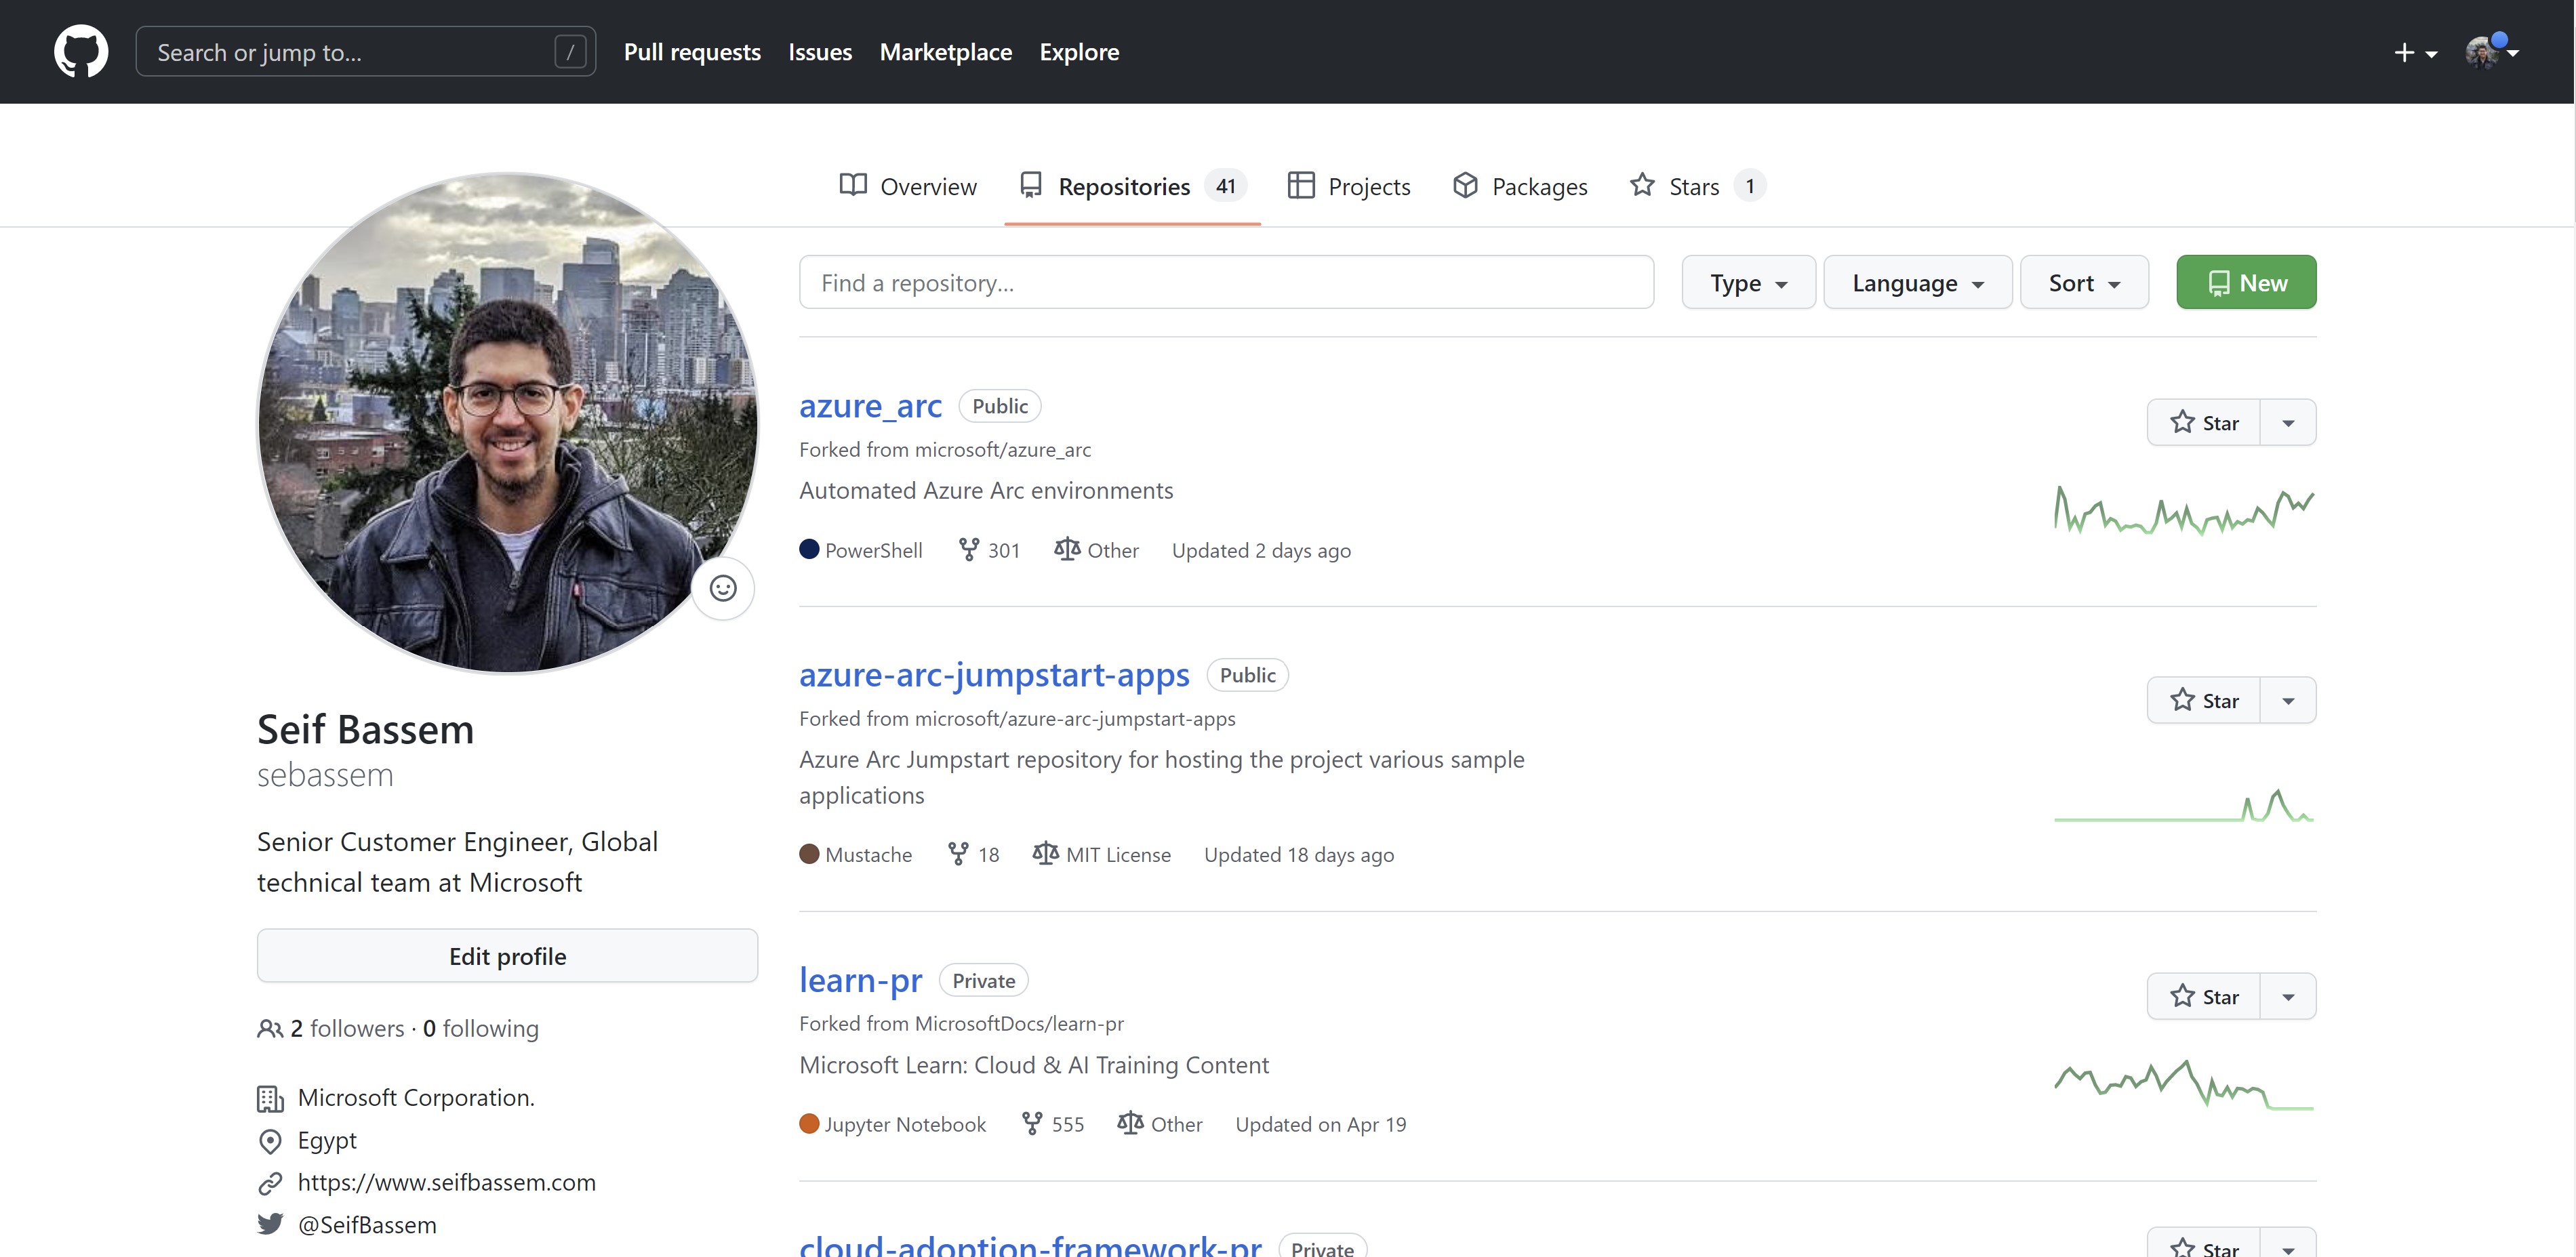Click the license scale icon on learn-pr

click(x=1130, y=1123)
